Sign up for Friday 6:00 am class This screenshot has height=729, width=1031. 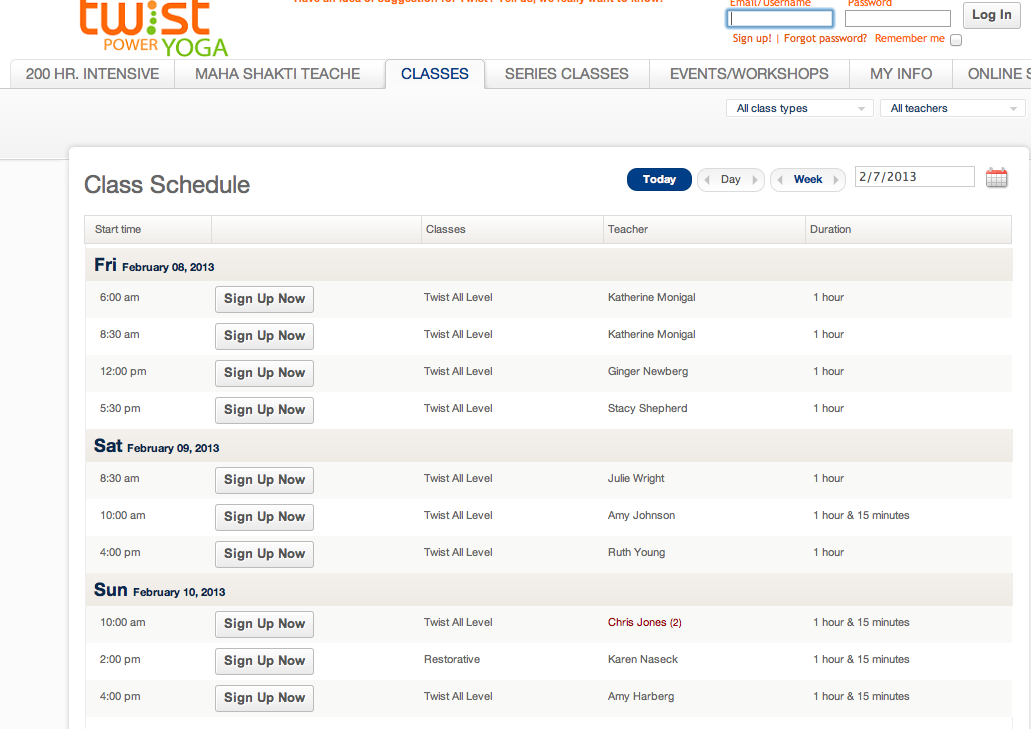click(264, 299)
